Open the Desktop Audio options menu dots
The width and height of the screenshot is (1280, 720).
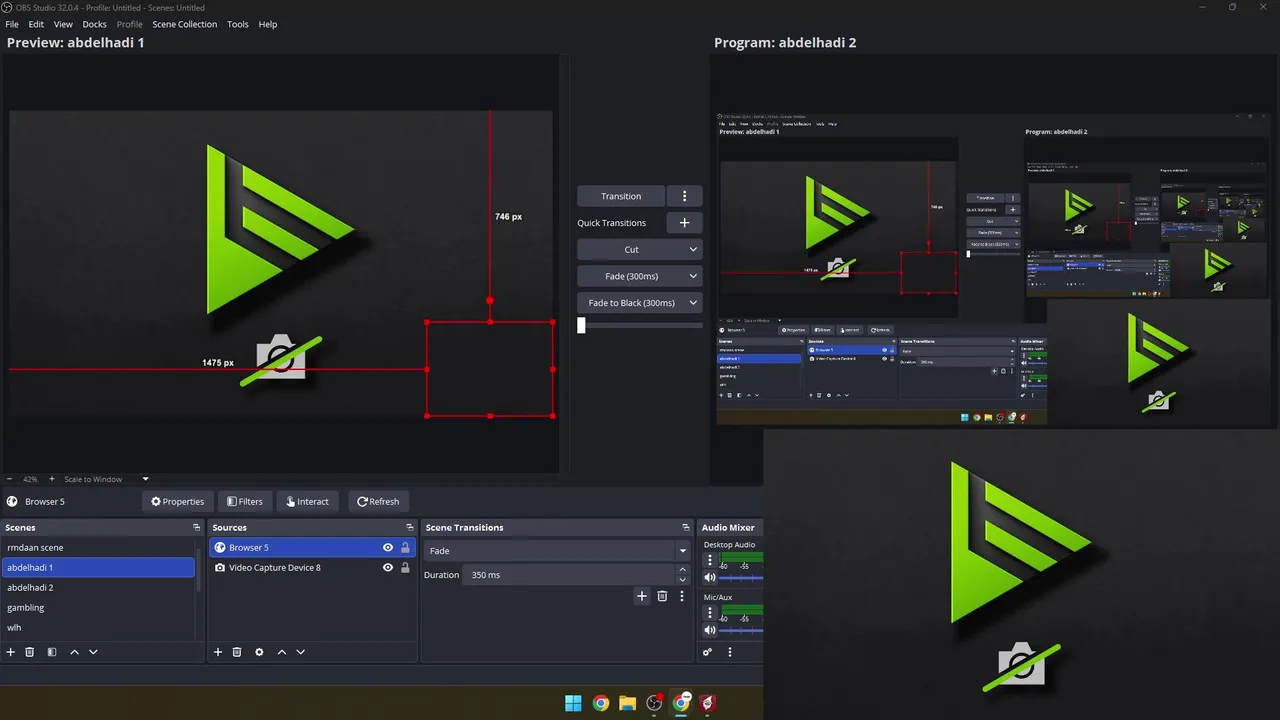pyautogui.click(x=710, y=561)
